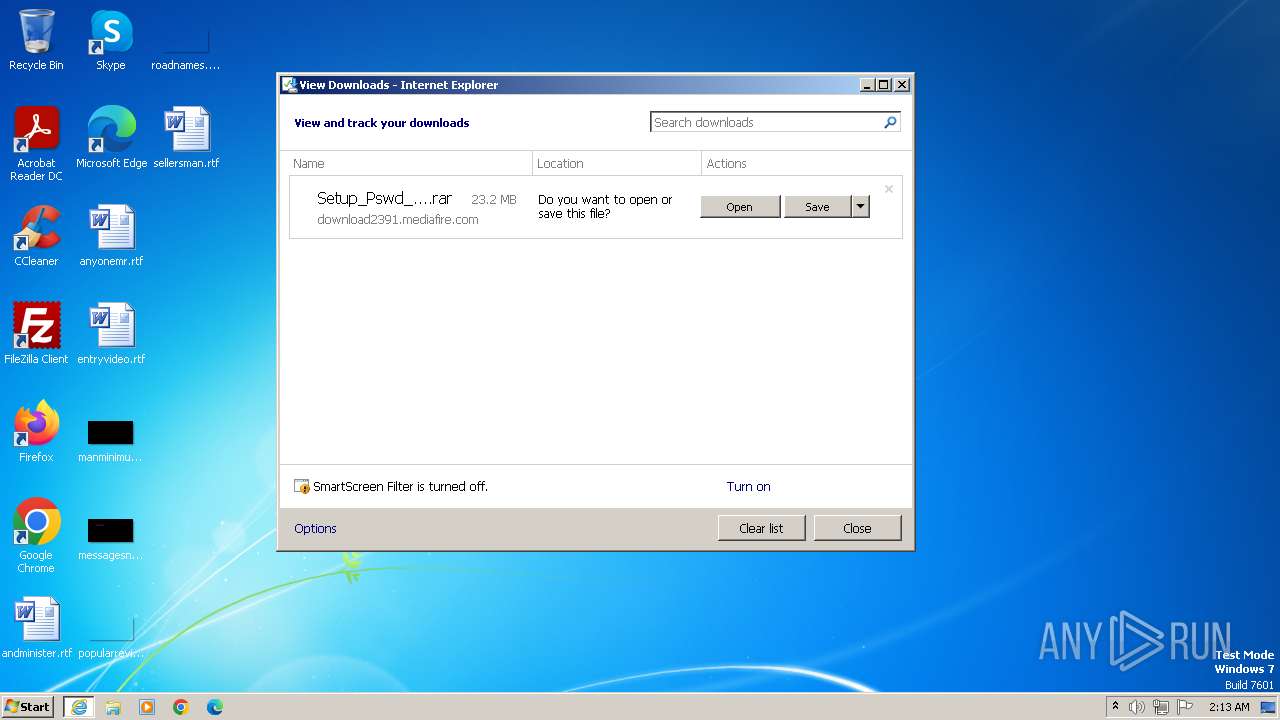The image size is (1280, 720).
Task: Click the Close button in downloads window
Action: pyautogui.click(x=857, y=528)
